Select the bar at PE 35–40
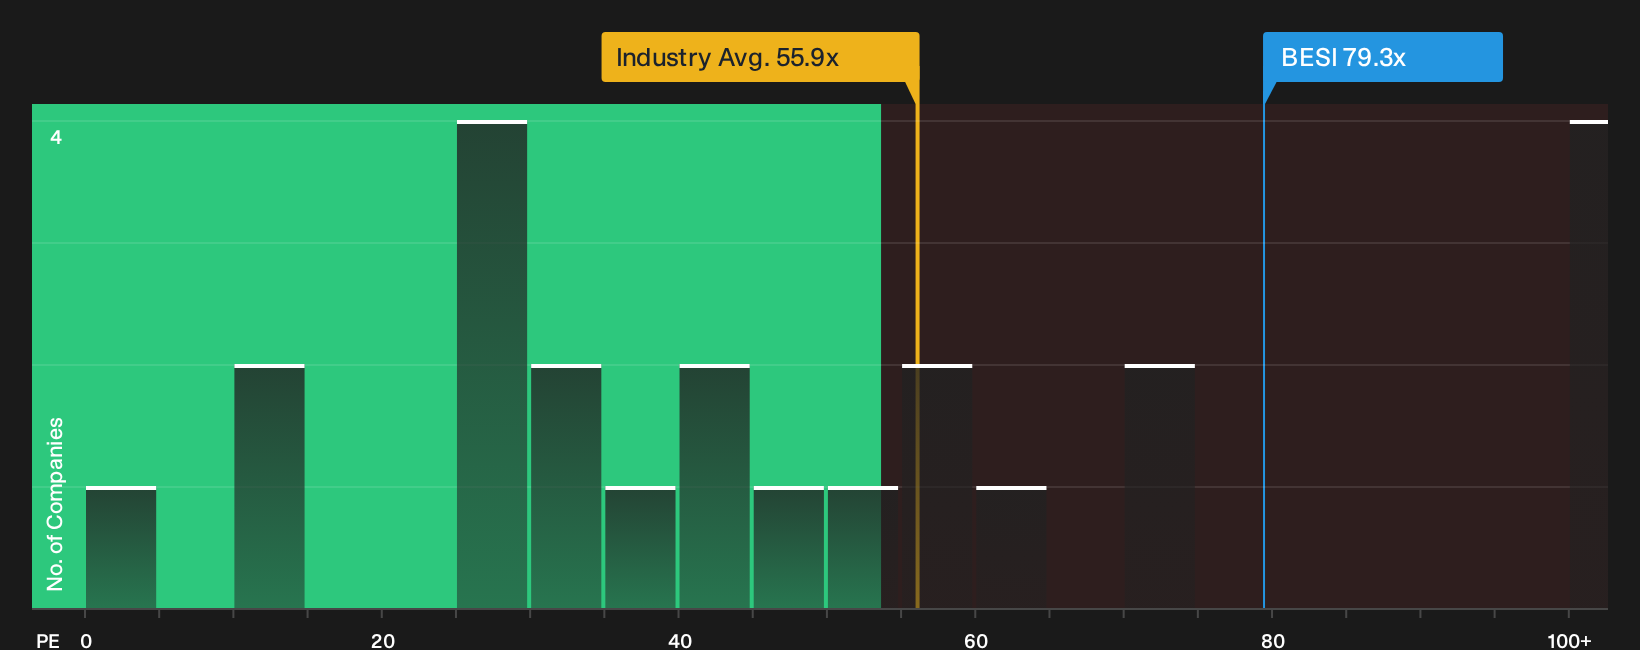 pyautogui.click(x=640, y=547)
